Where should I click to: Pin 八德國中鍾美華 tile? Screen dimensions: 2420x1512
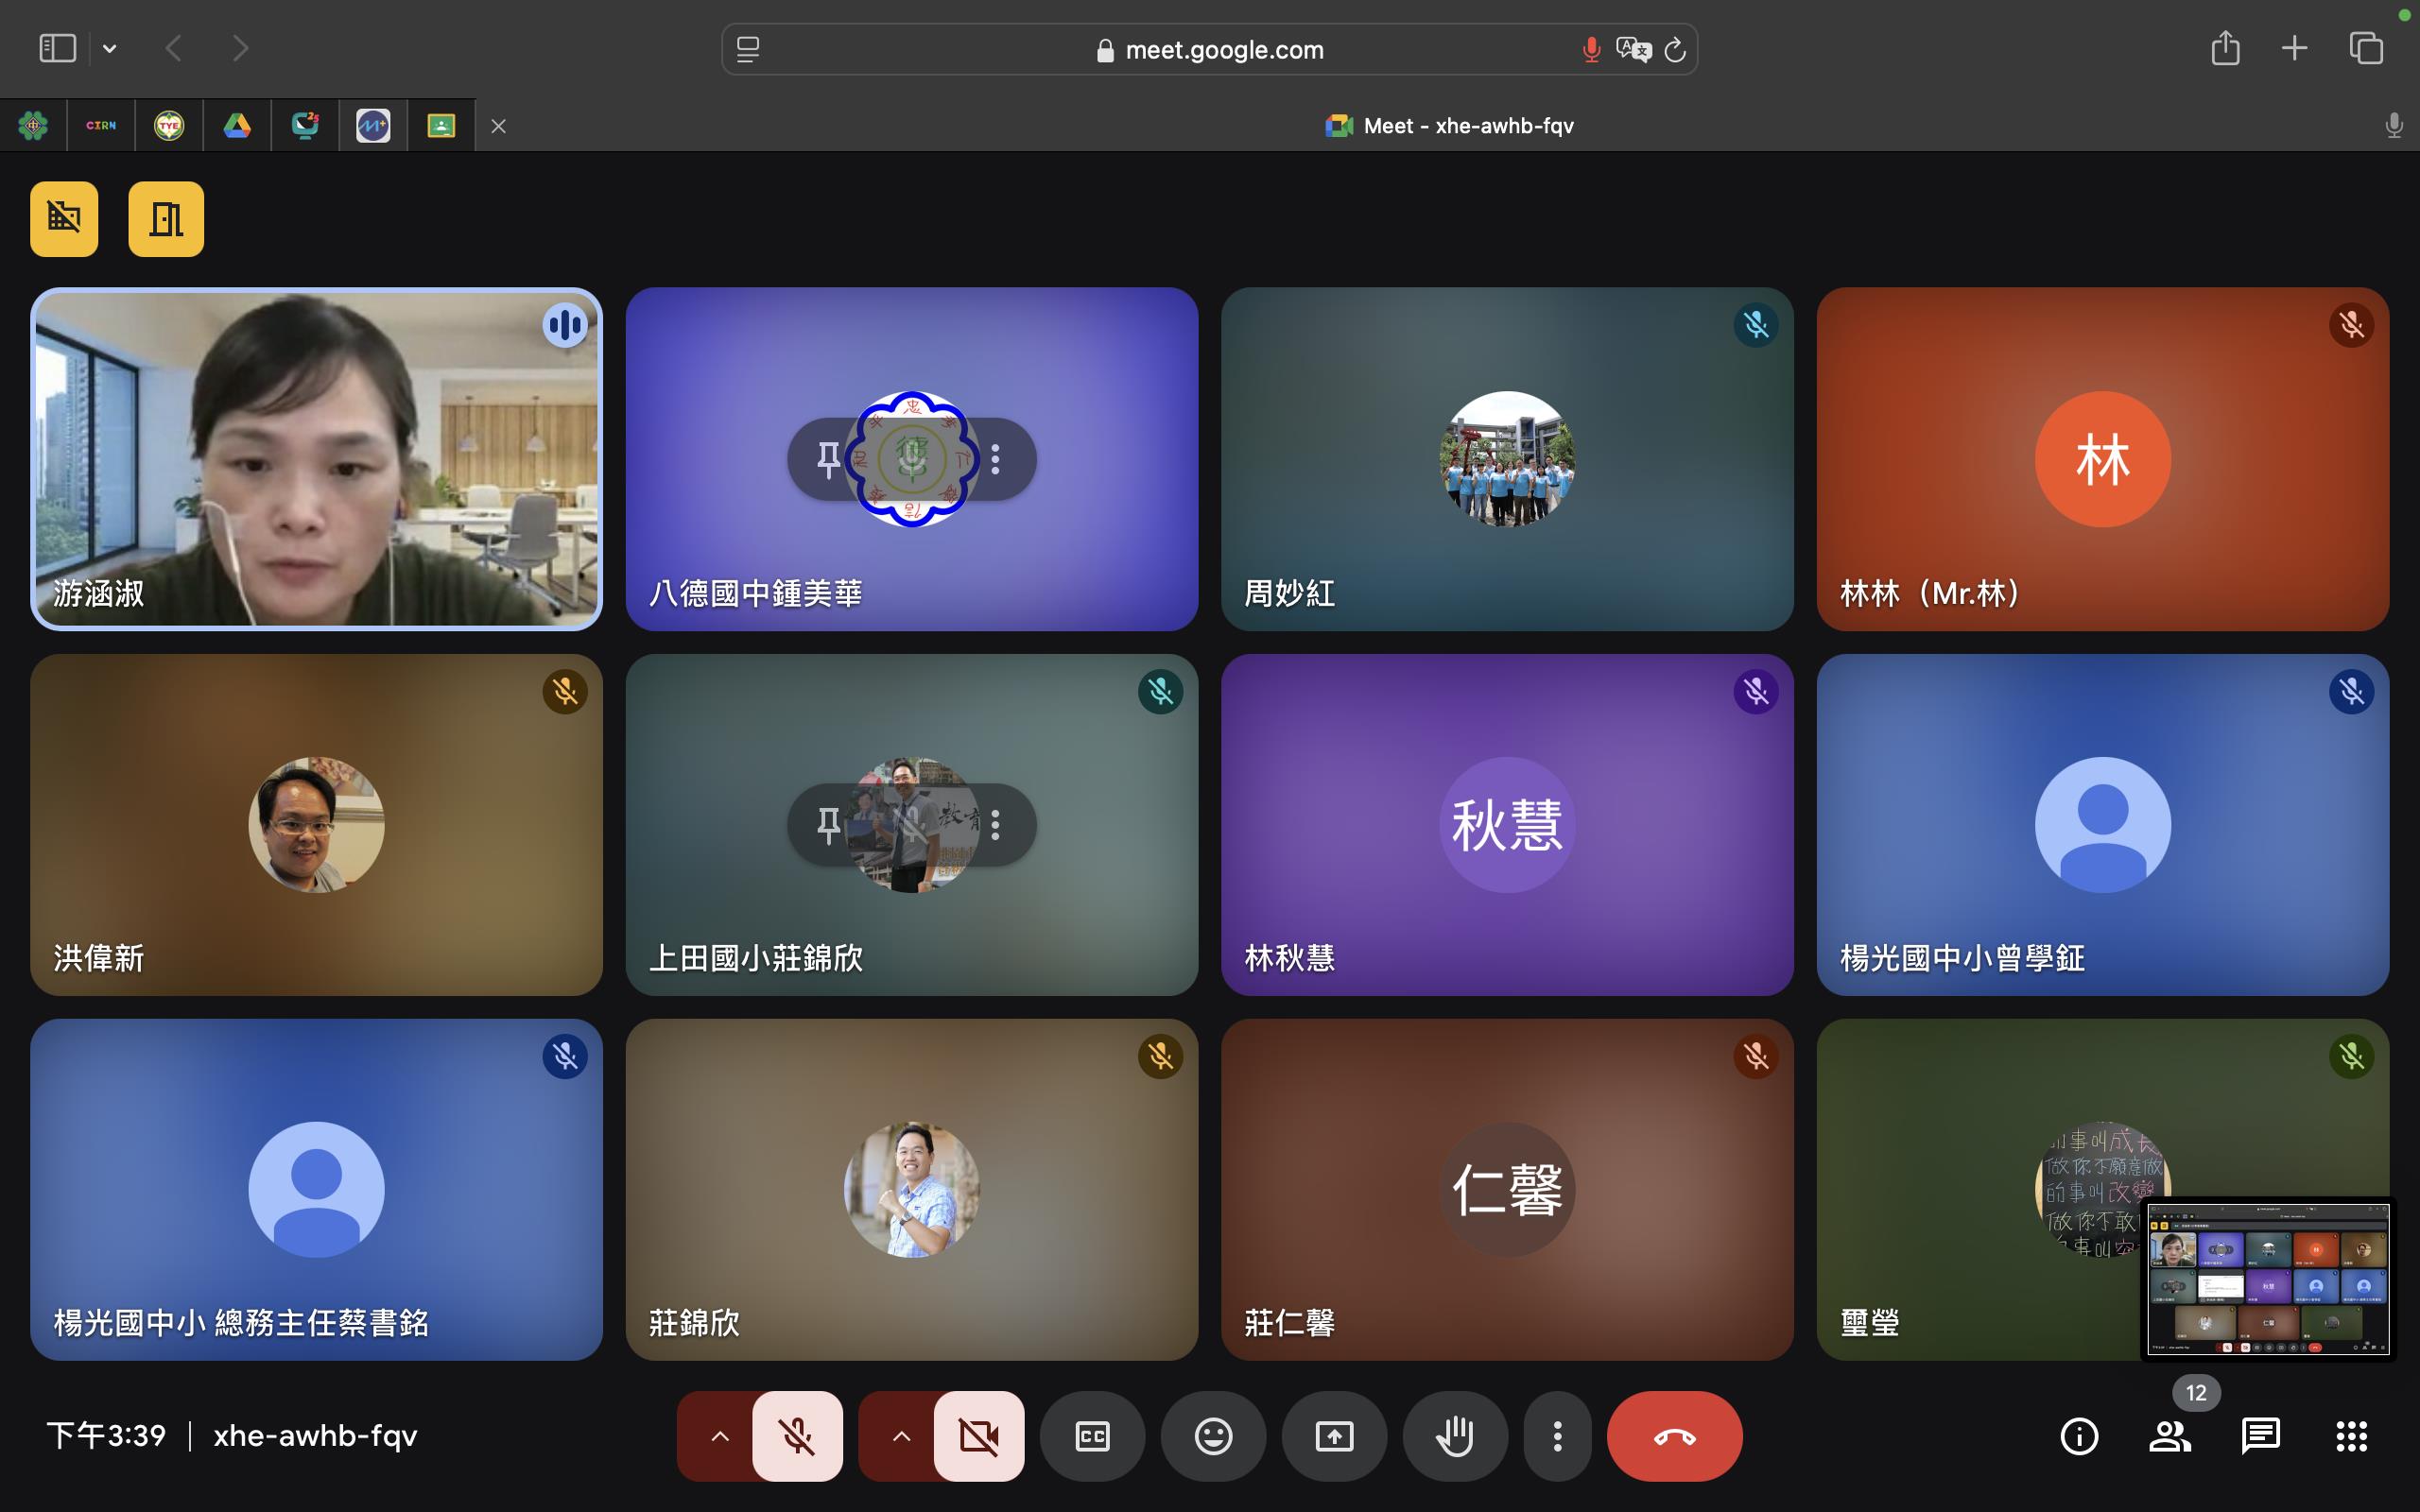point(828,459)
